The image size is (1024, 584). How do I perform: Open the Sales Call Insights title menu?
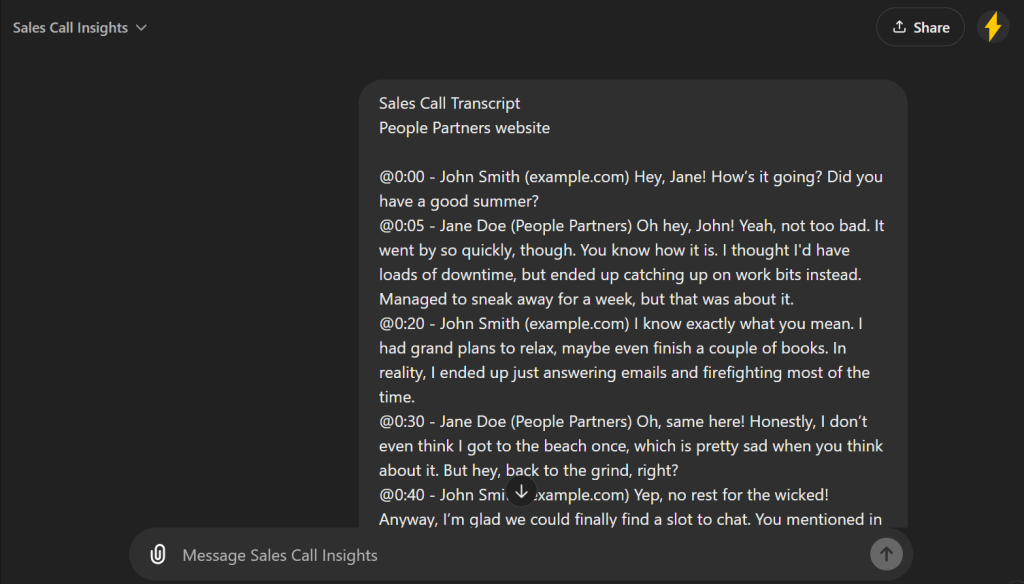[71, 28]
